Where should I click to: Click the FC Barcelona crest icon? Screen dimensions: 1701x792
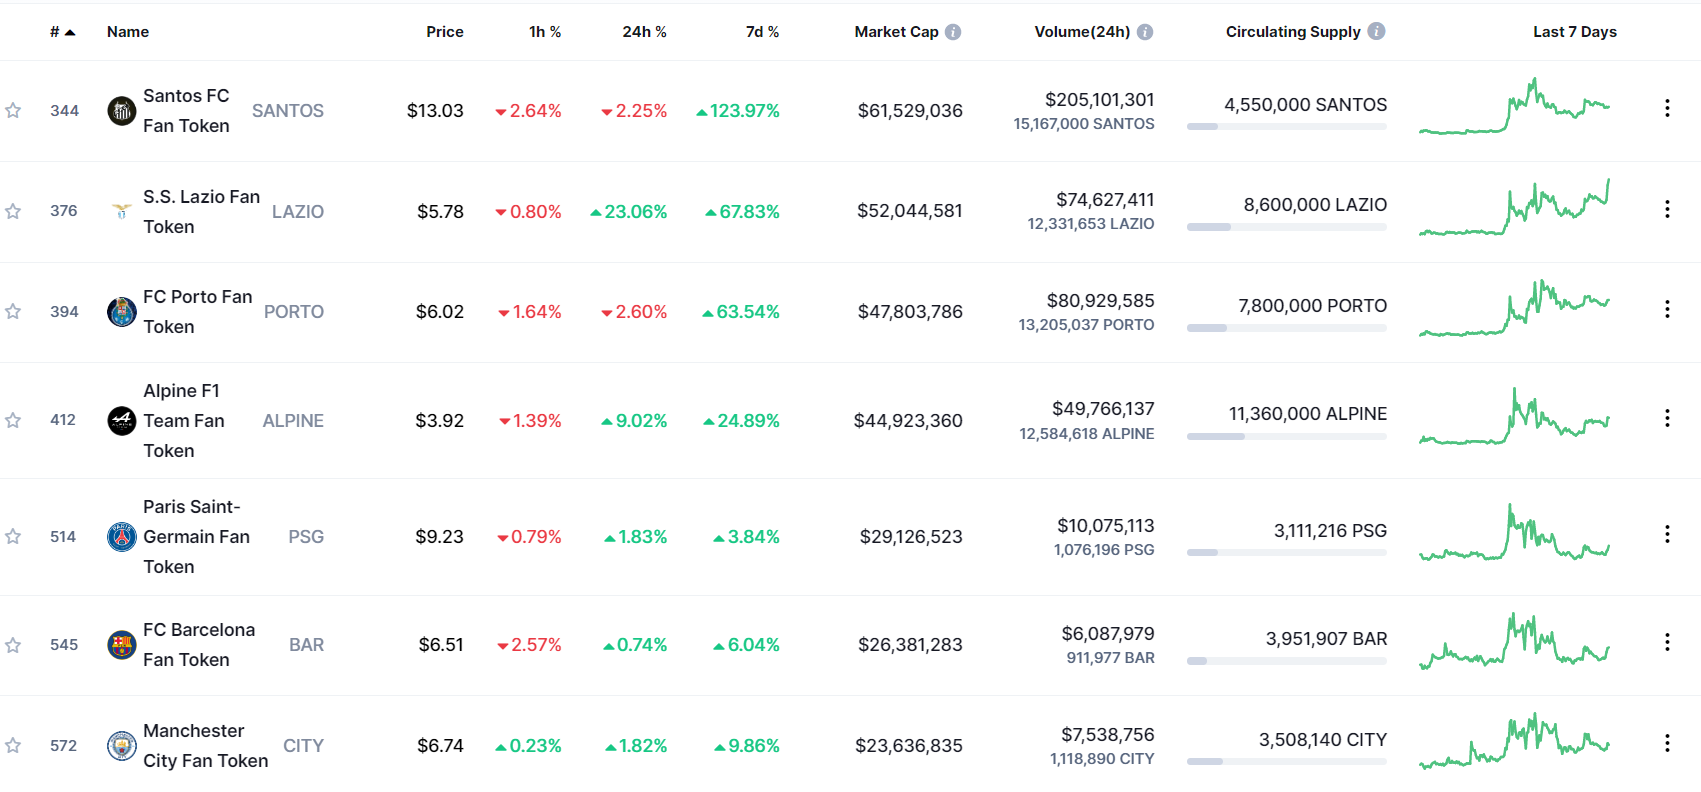pyautogui.click(x=122, y=645)
